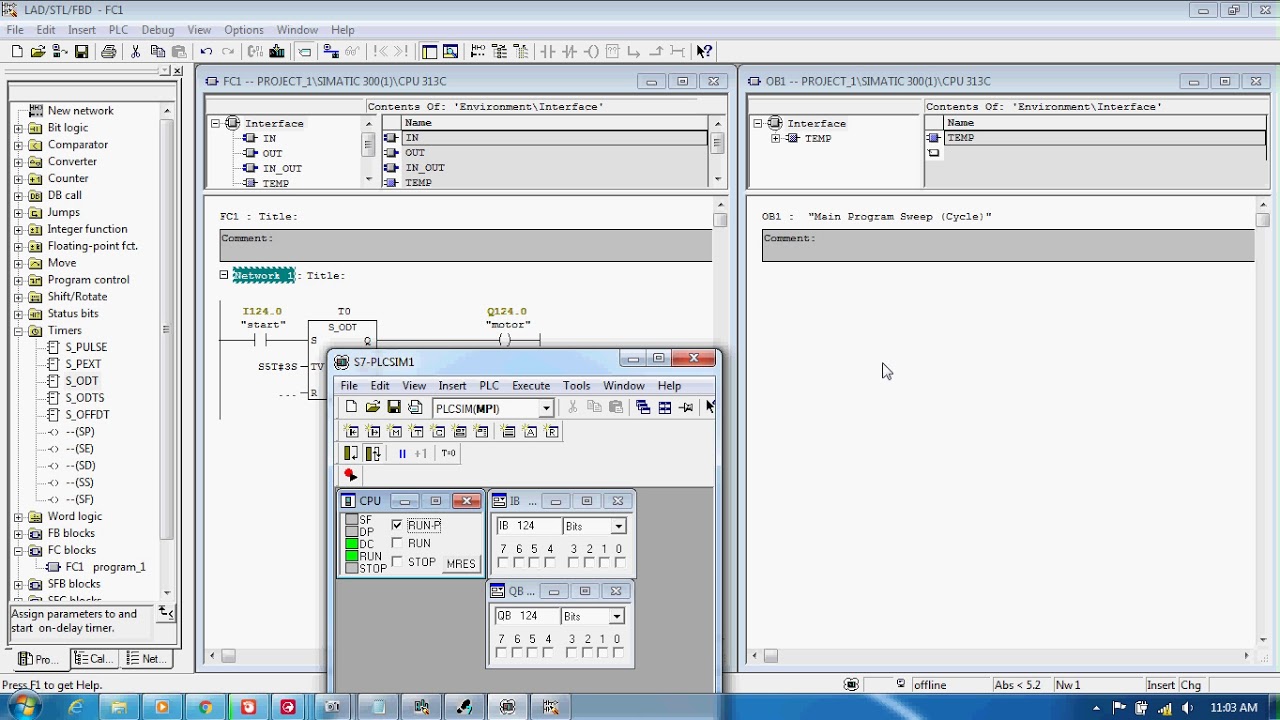
Task: Toggle bit 4 of QB 124
Action: pyautogui.click(x=548, y=653)
